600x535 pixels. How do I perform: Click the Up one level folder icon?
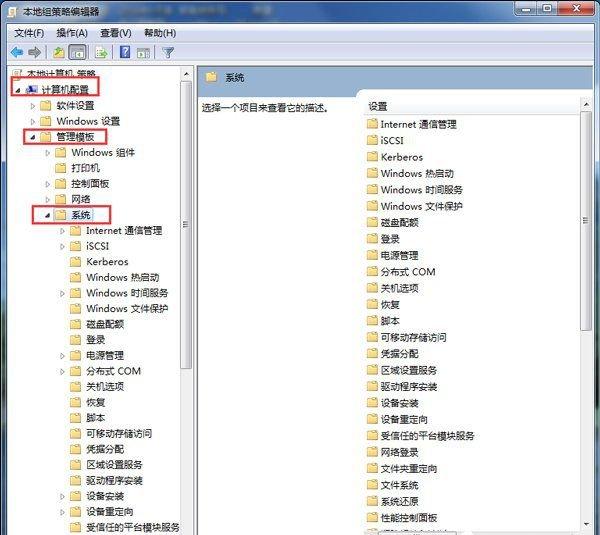59,52
